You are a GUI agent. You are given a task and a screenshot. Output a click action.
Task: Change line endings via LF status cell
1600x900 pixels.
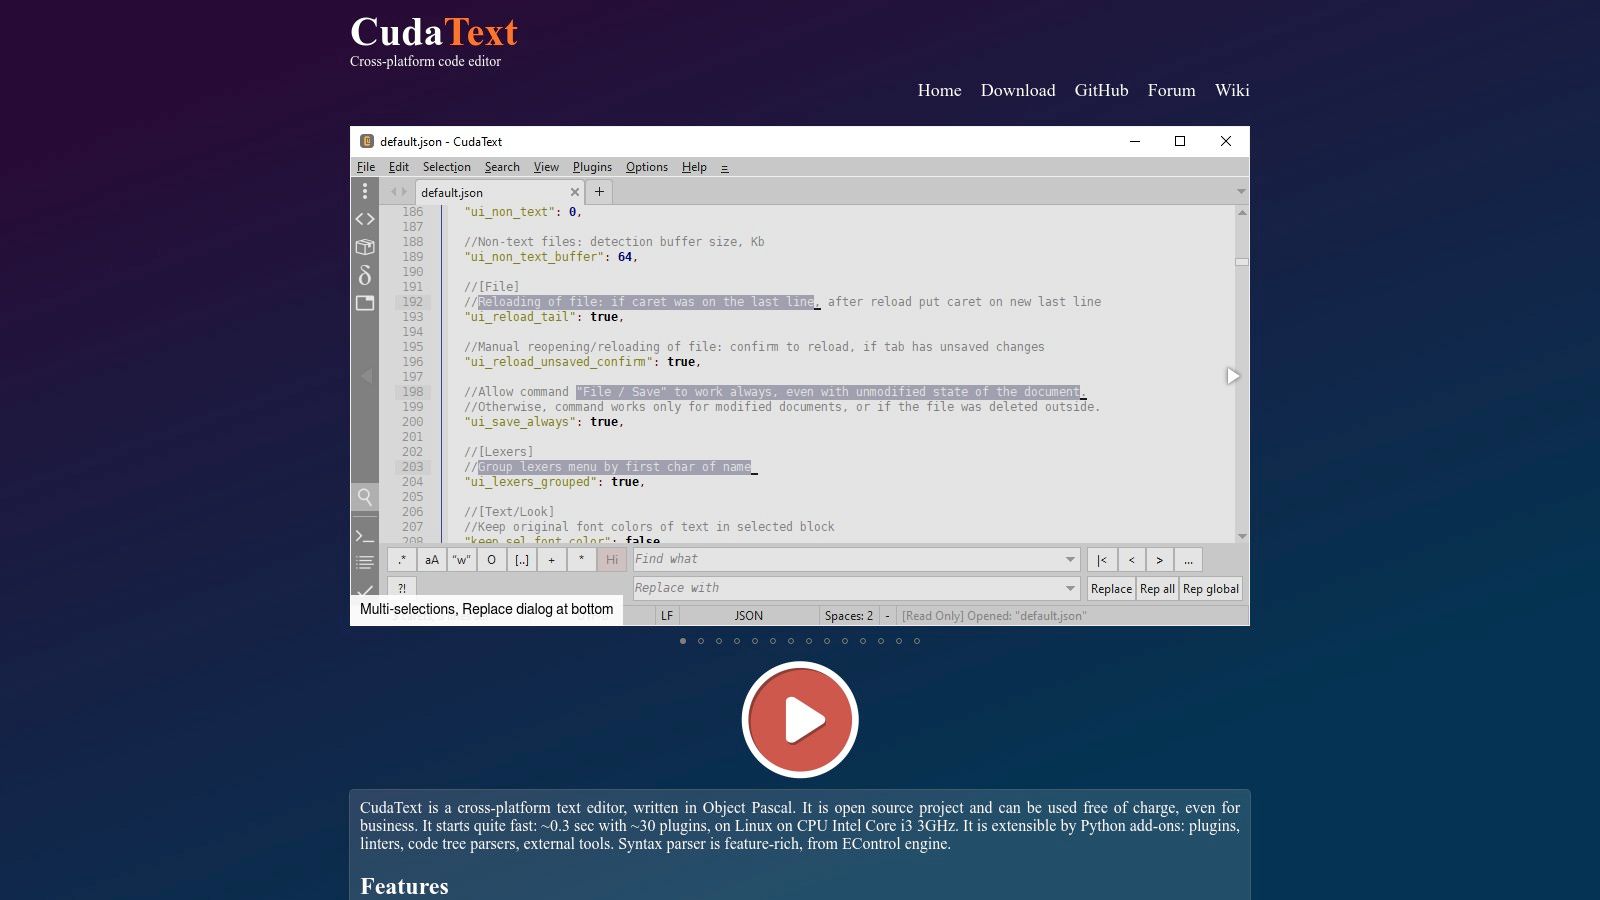pos(667,616)
